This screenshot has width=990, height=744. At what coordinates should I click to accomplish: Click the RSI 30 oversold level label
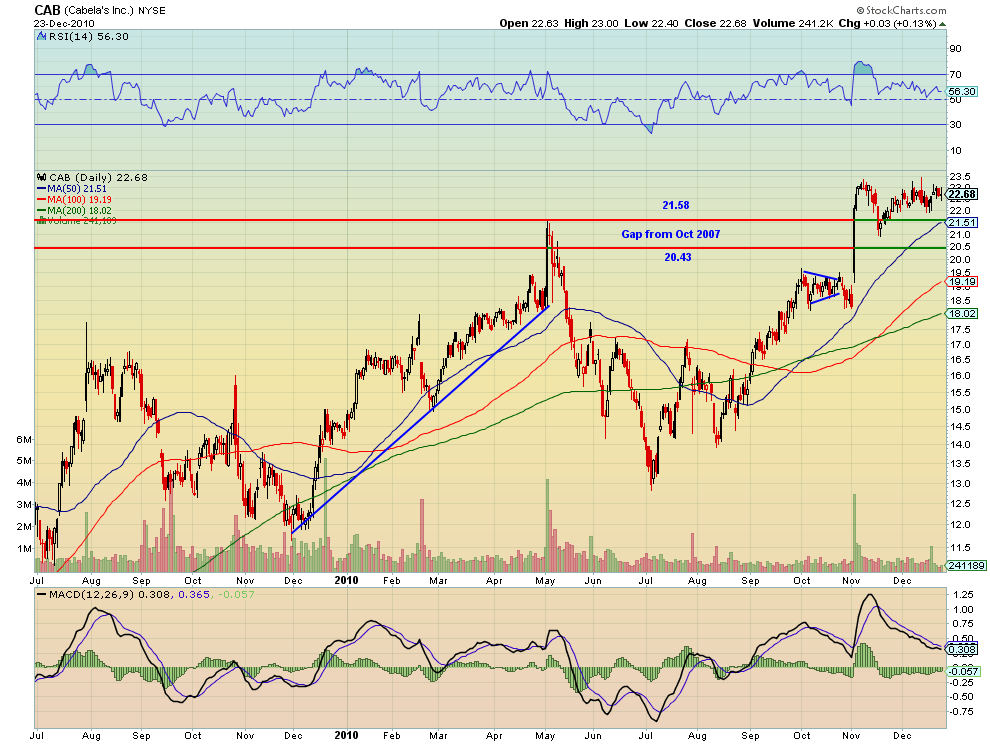tap(955, 124)
